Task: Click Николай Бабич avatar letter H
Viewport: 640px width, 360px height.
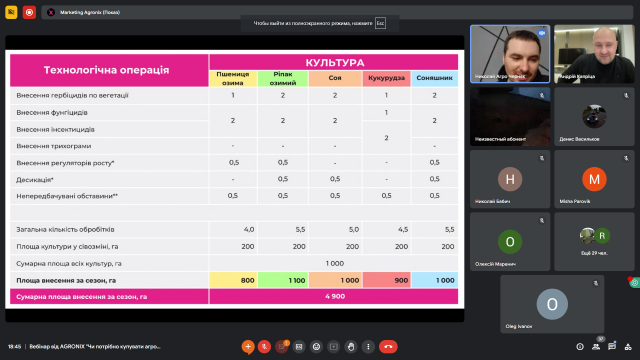Action: [x=510, y=179]
